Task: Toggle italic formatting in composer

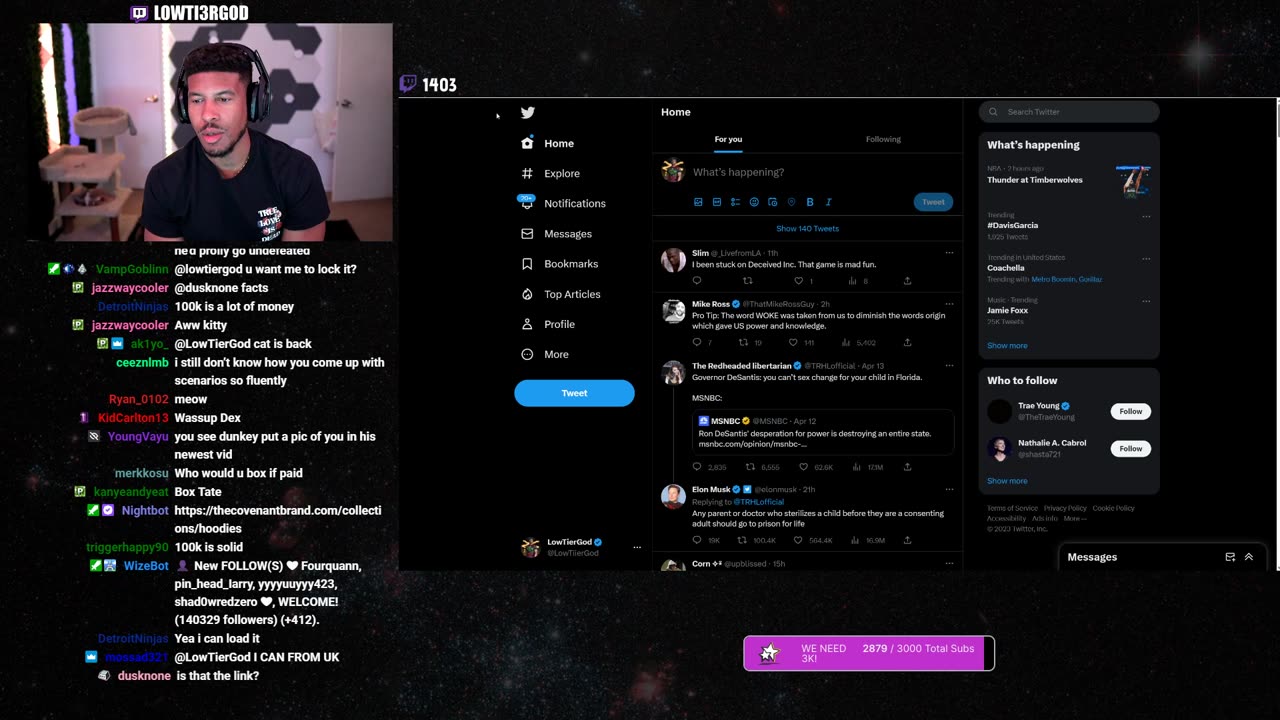Action: point(828,202)
